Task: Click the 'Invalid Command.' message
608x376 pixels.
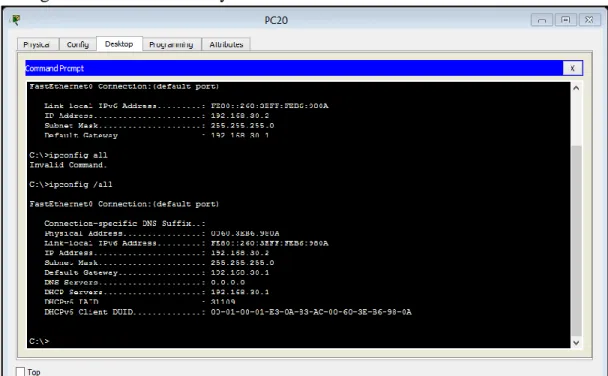Action: [68, 165]
